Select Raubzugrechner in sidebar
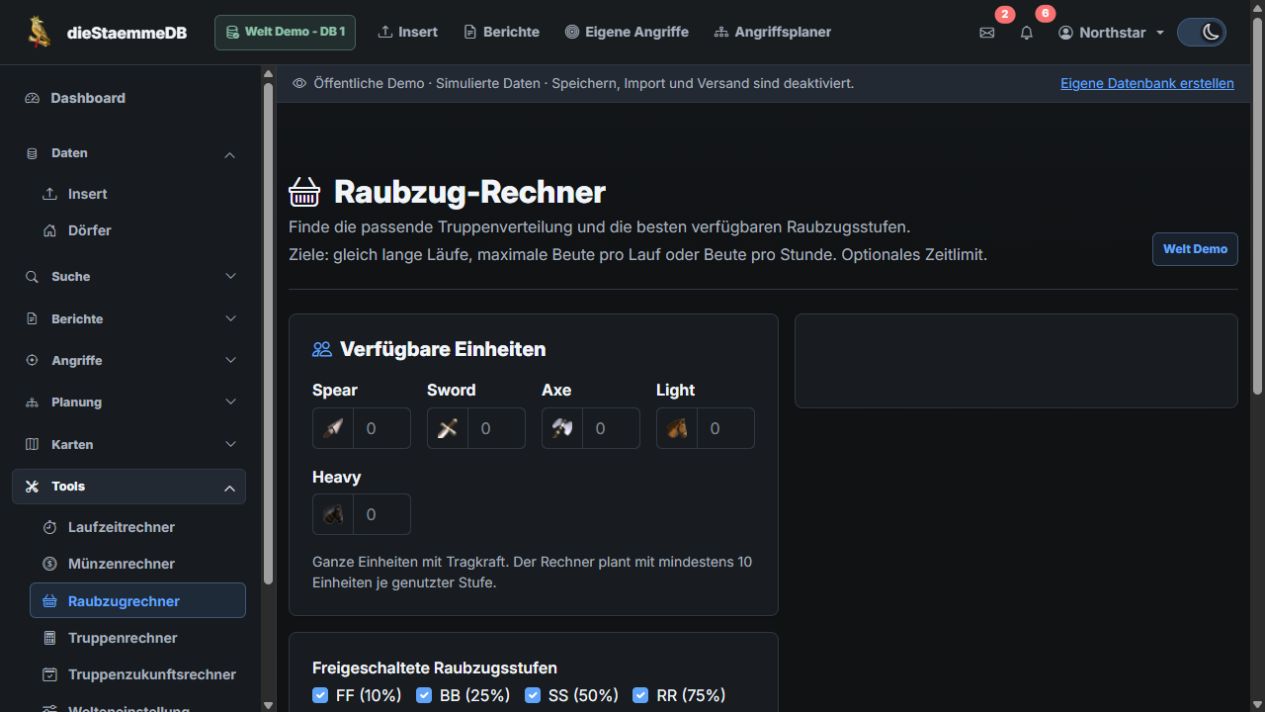This screenshot has width=1265, height=712. tap(138, 601)
